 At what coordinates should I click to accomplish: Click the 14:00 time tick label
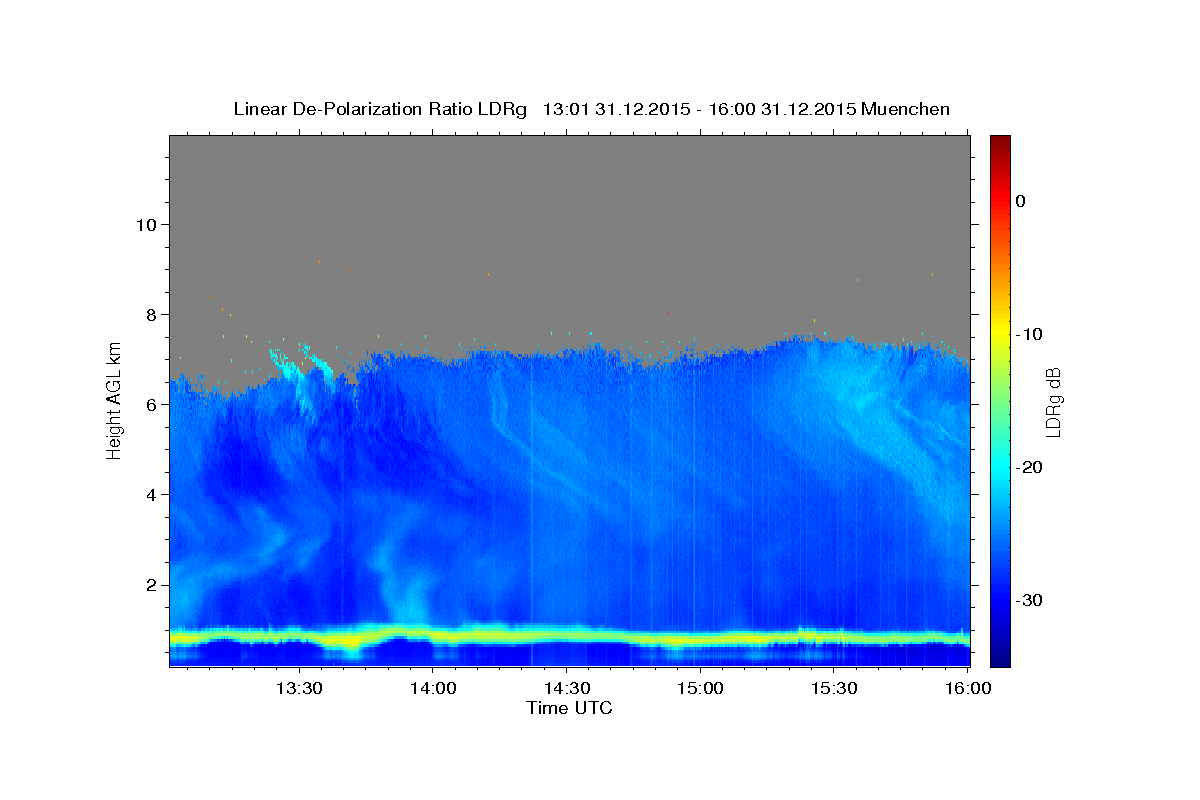click(432, 689)
